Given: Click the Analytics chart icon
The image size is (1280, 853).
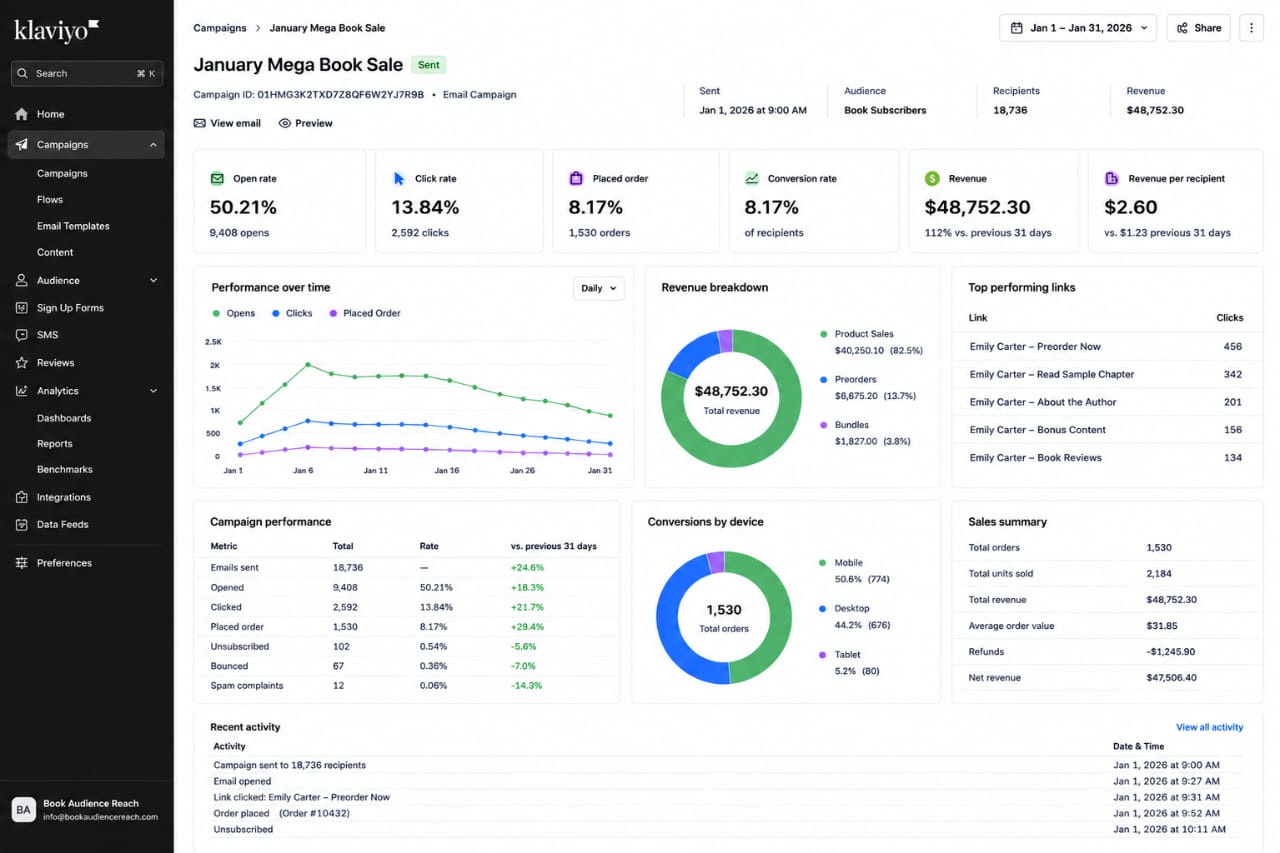Looking at the screenshot, I should [21, 391].
